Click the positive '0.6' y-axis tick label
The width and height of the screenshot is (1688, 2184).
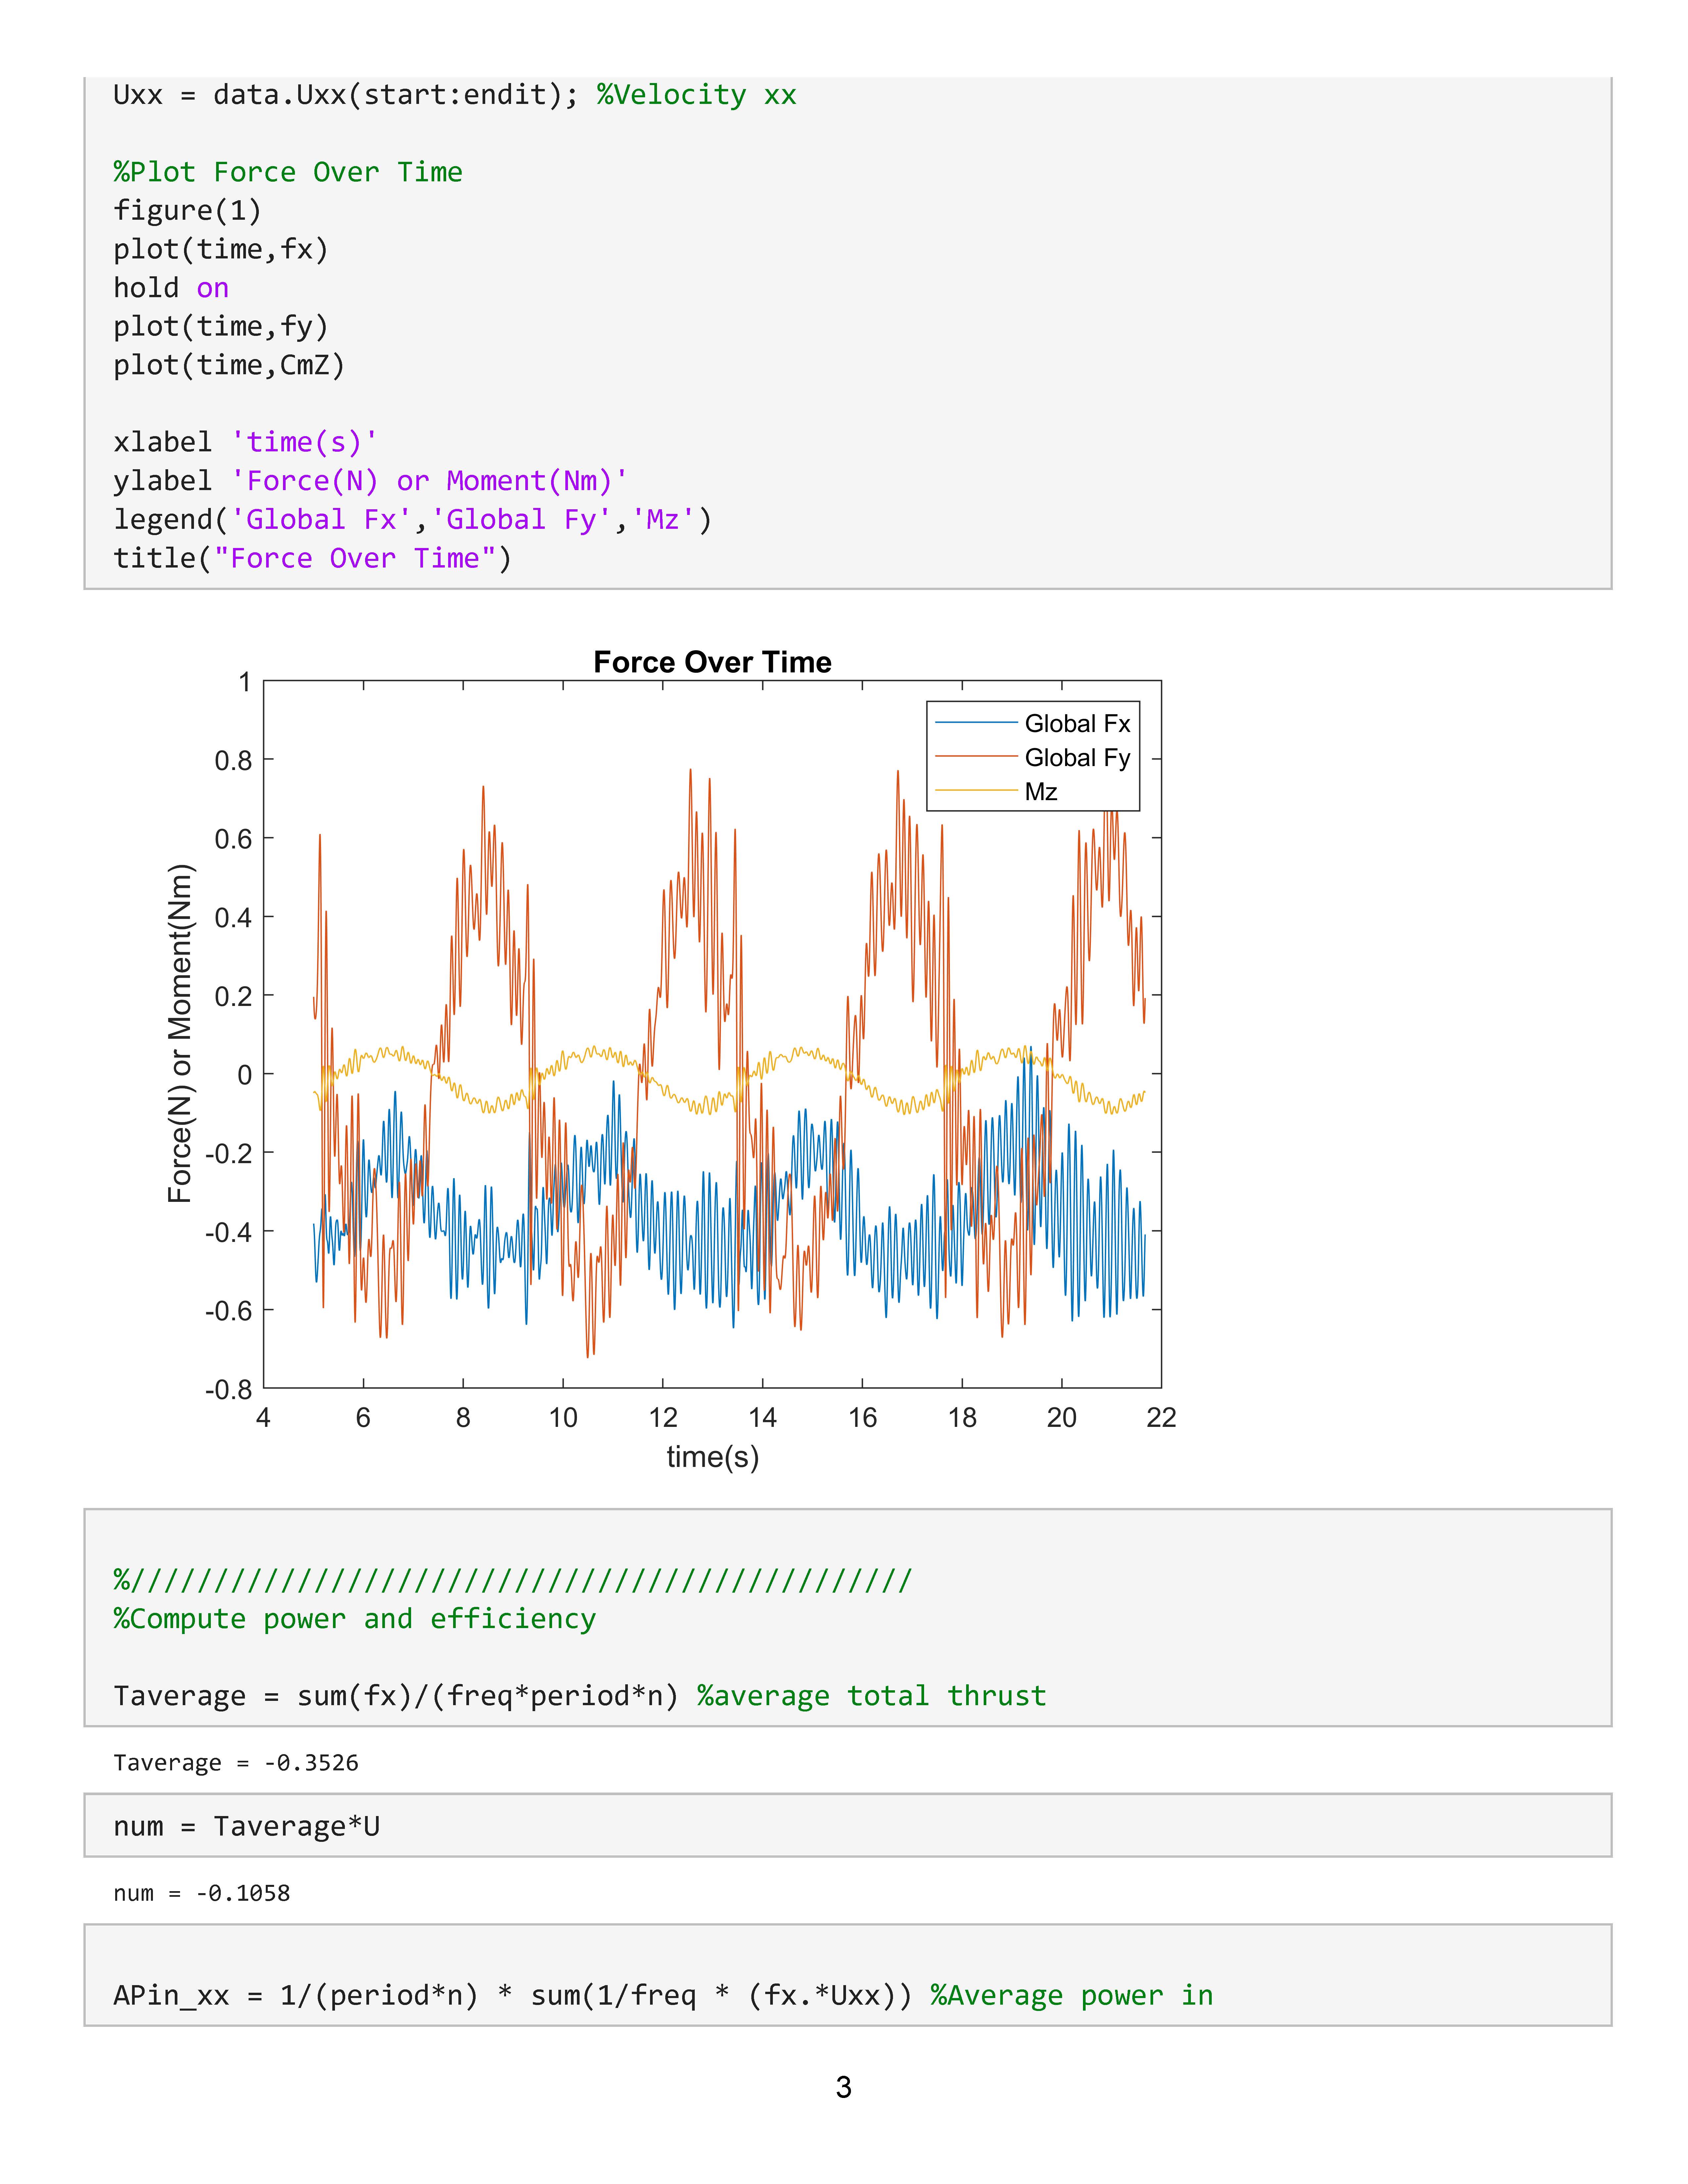coord(233,839)
